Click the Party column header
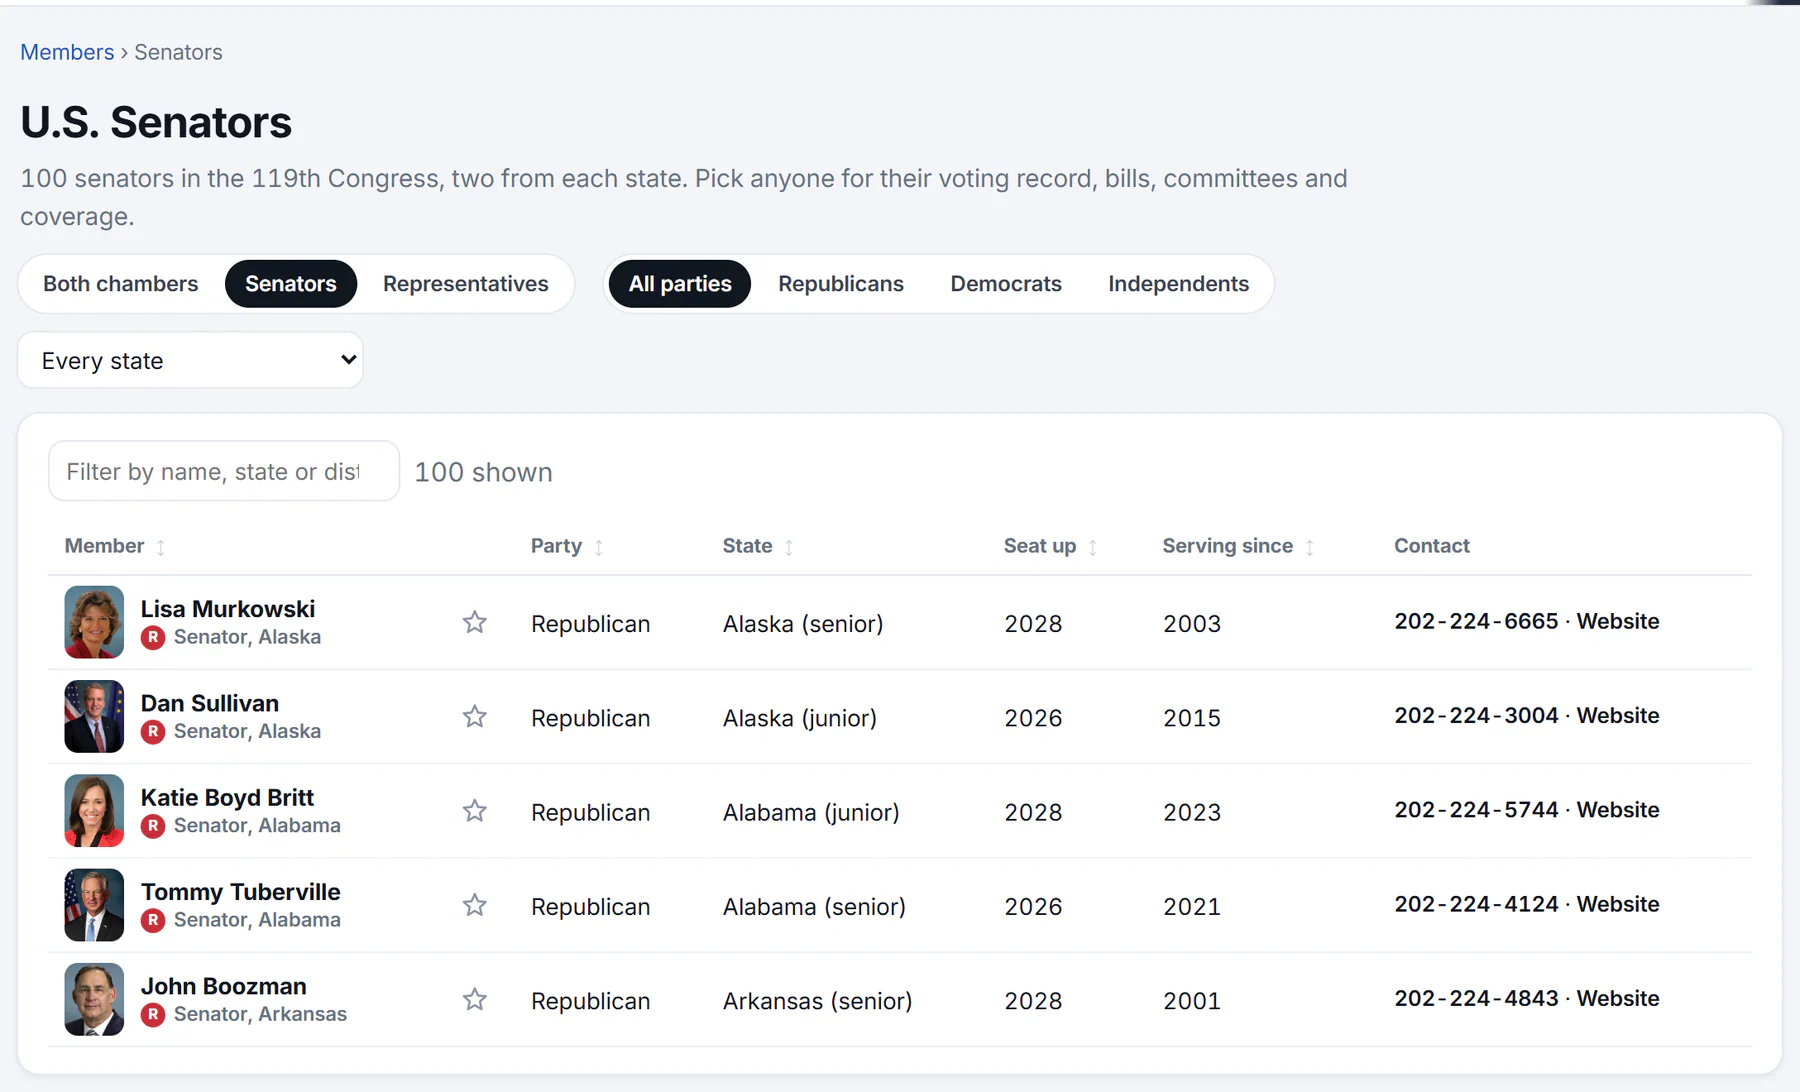The image size is (1800, 1092). click(x=556, y=546)
